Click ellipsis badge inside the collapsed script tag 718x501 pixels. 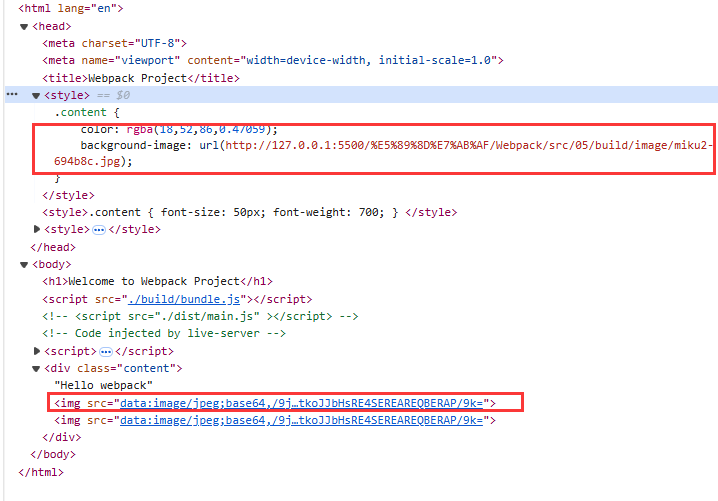click(x=105, y=352)
